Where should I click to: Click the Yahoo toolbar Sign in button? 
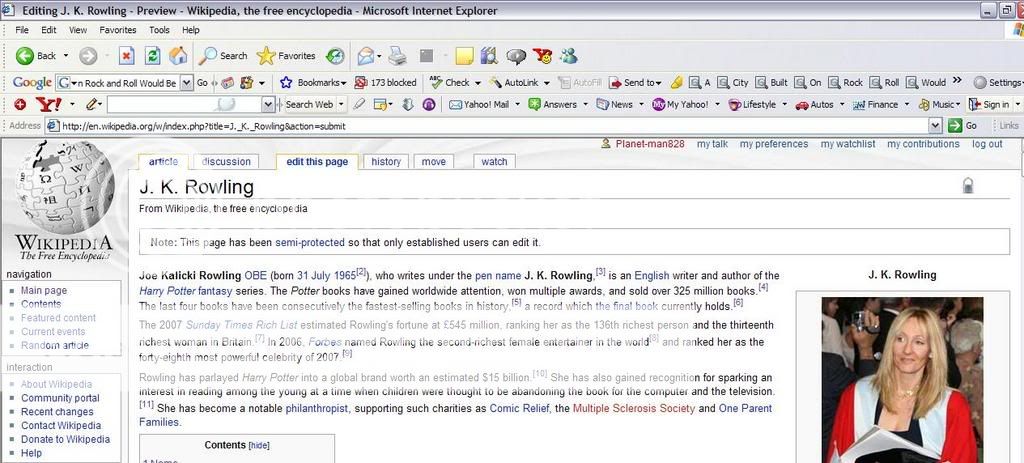click(x=990, y=104)
